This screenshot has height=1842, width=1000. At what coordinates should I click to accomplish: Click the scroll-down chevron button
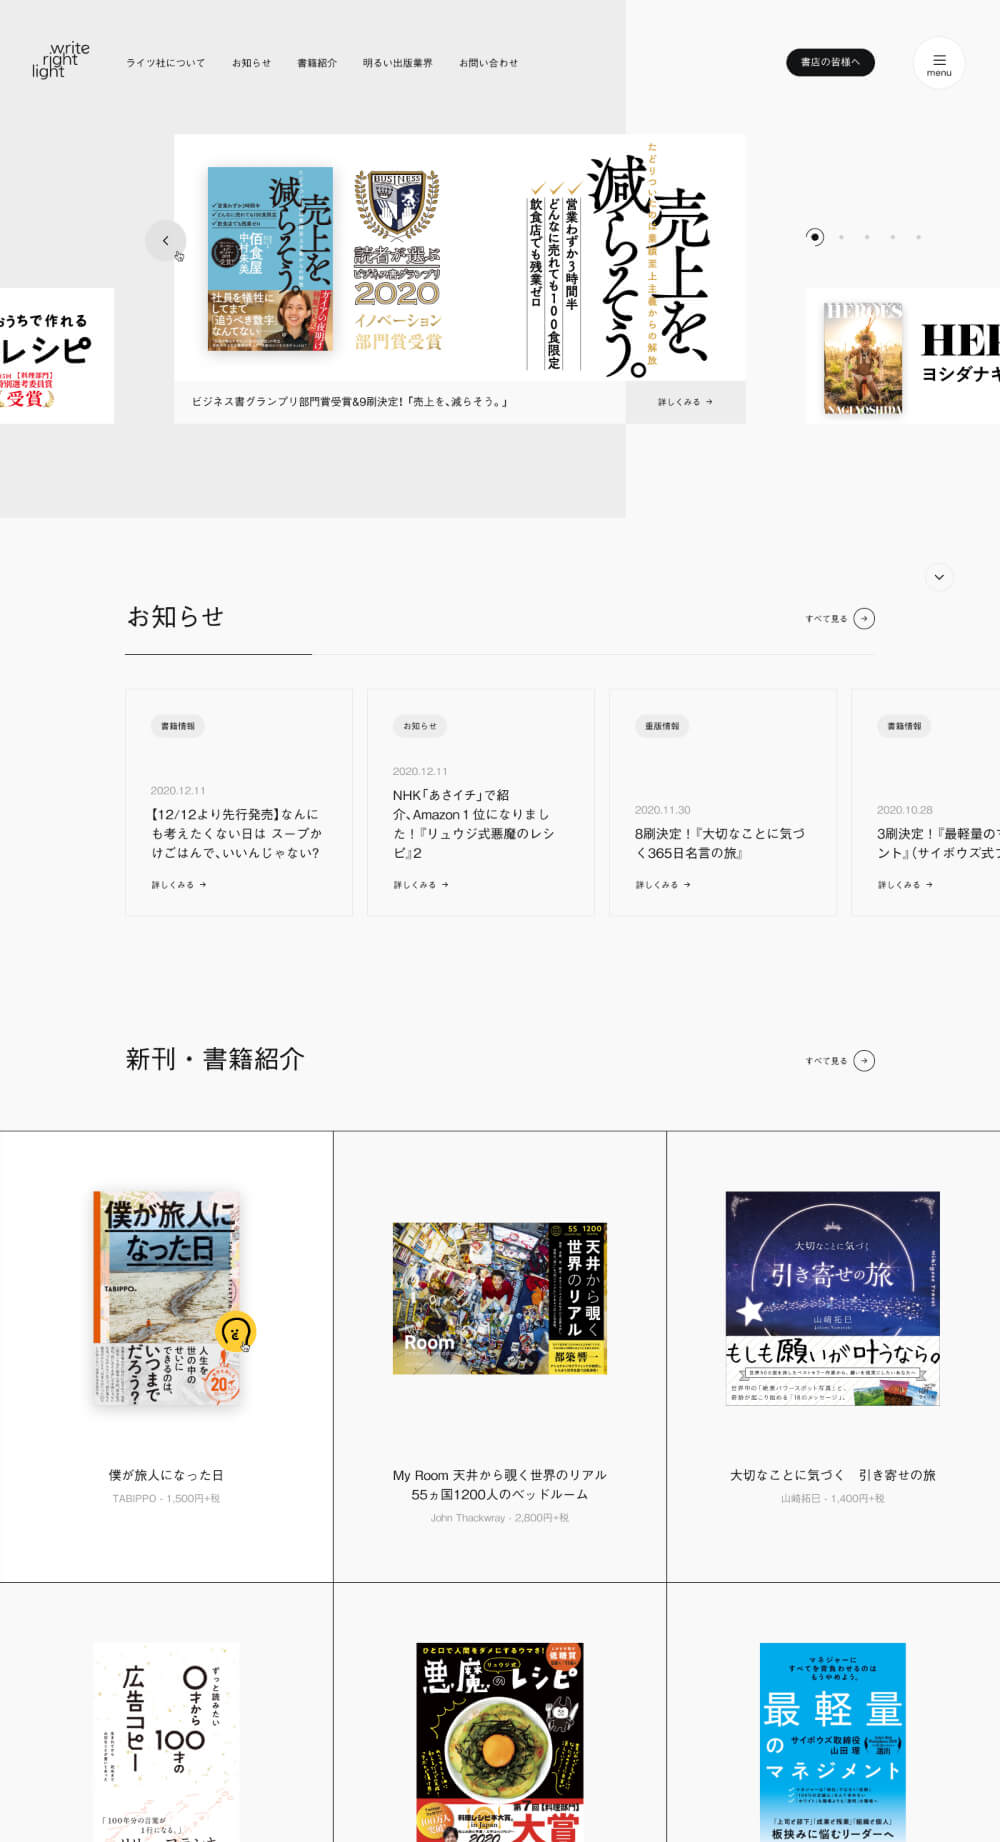(x=938, y=577)
